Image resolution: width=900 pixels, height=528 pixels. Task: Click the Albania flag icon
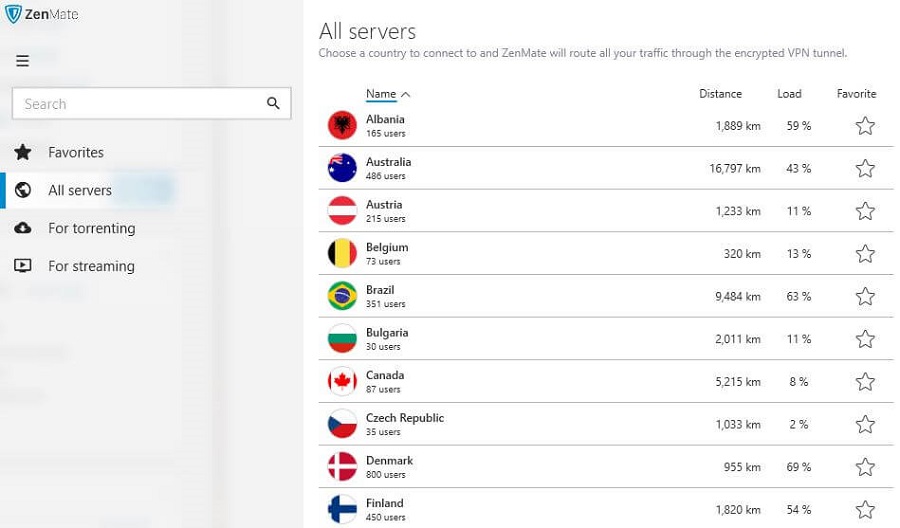click(342, 125)
